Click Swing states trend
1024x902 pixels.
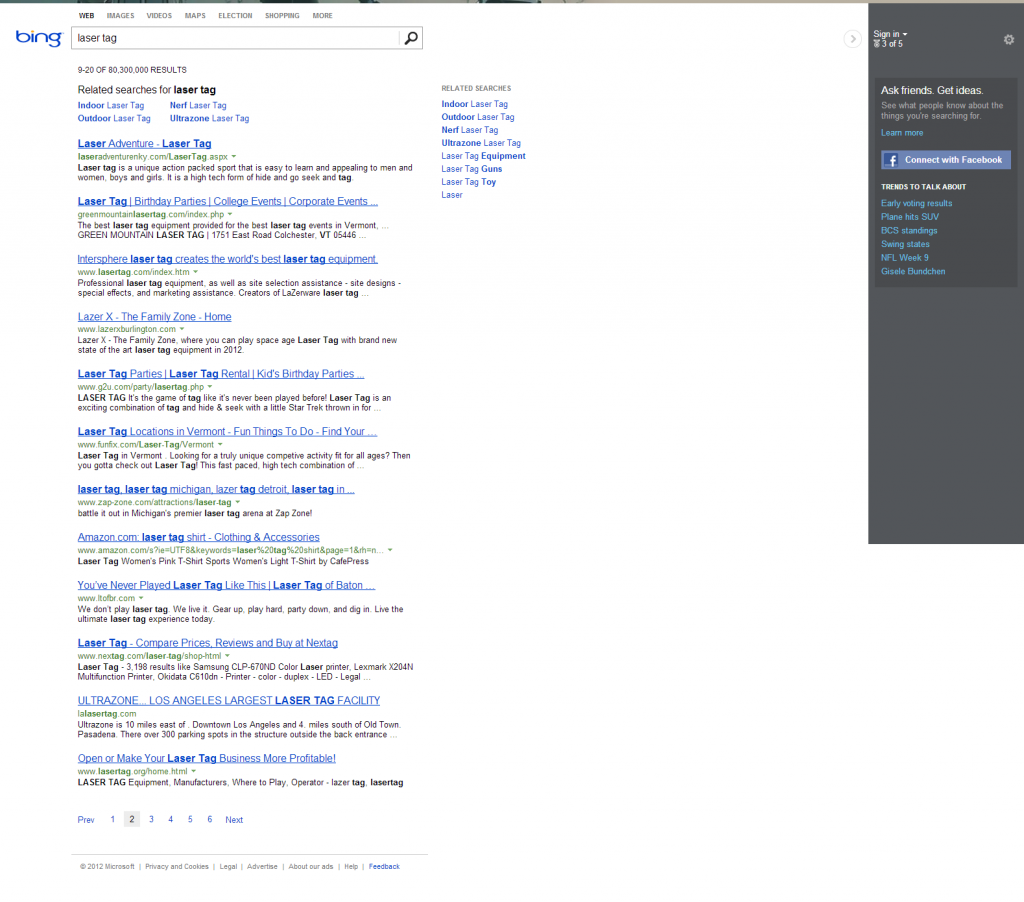click(905, 244)
